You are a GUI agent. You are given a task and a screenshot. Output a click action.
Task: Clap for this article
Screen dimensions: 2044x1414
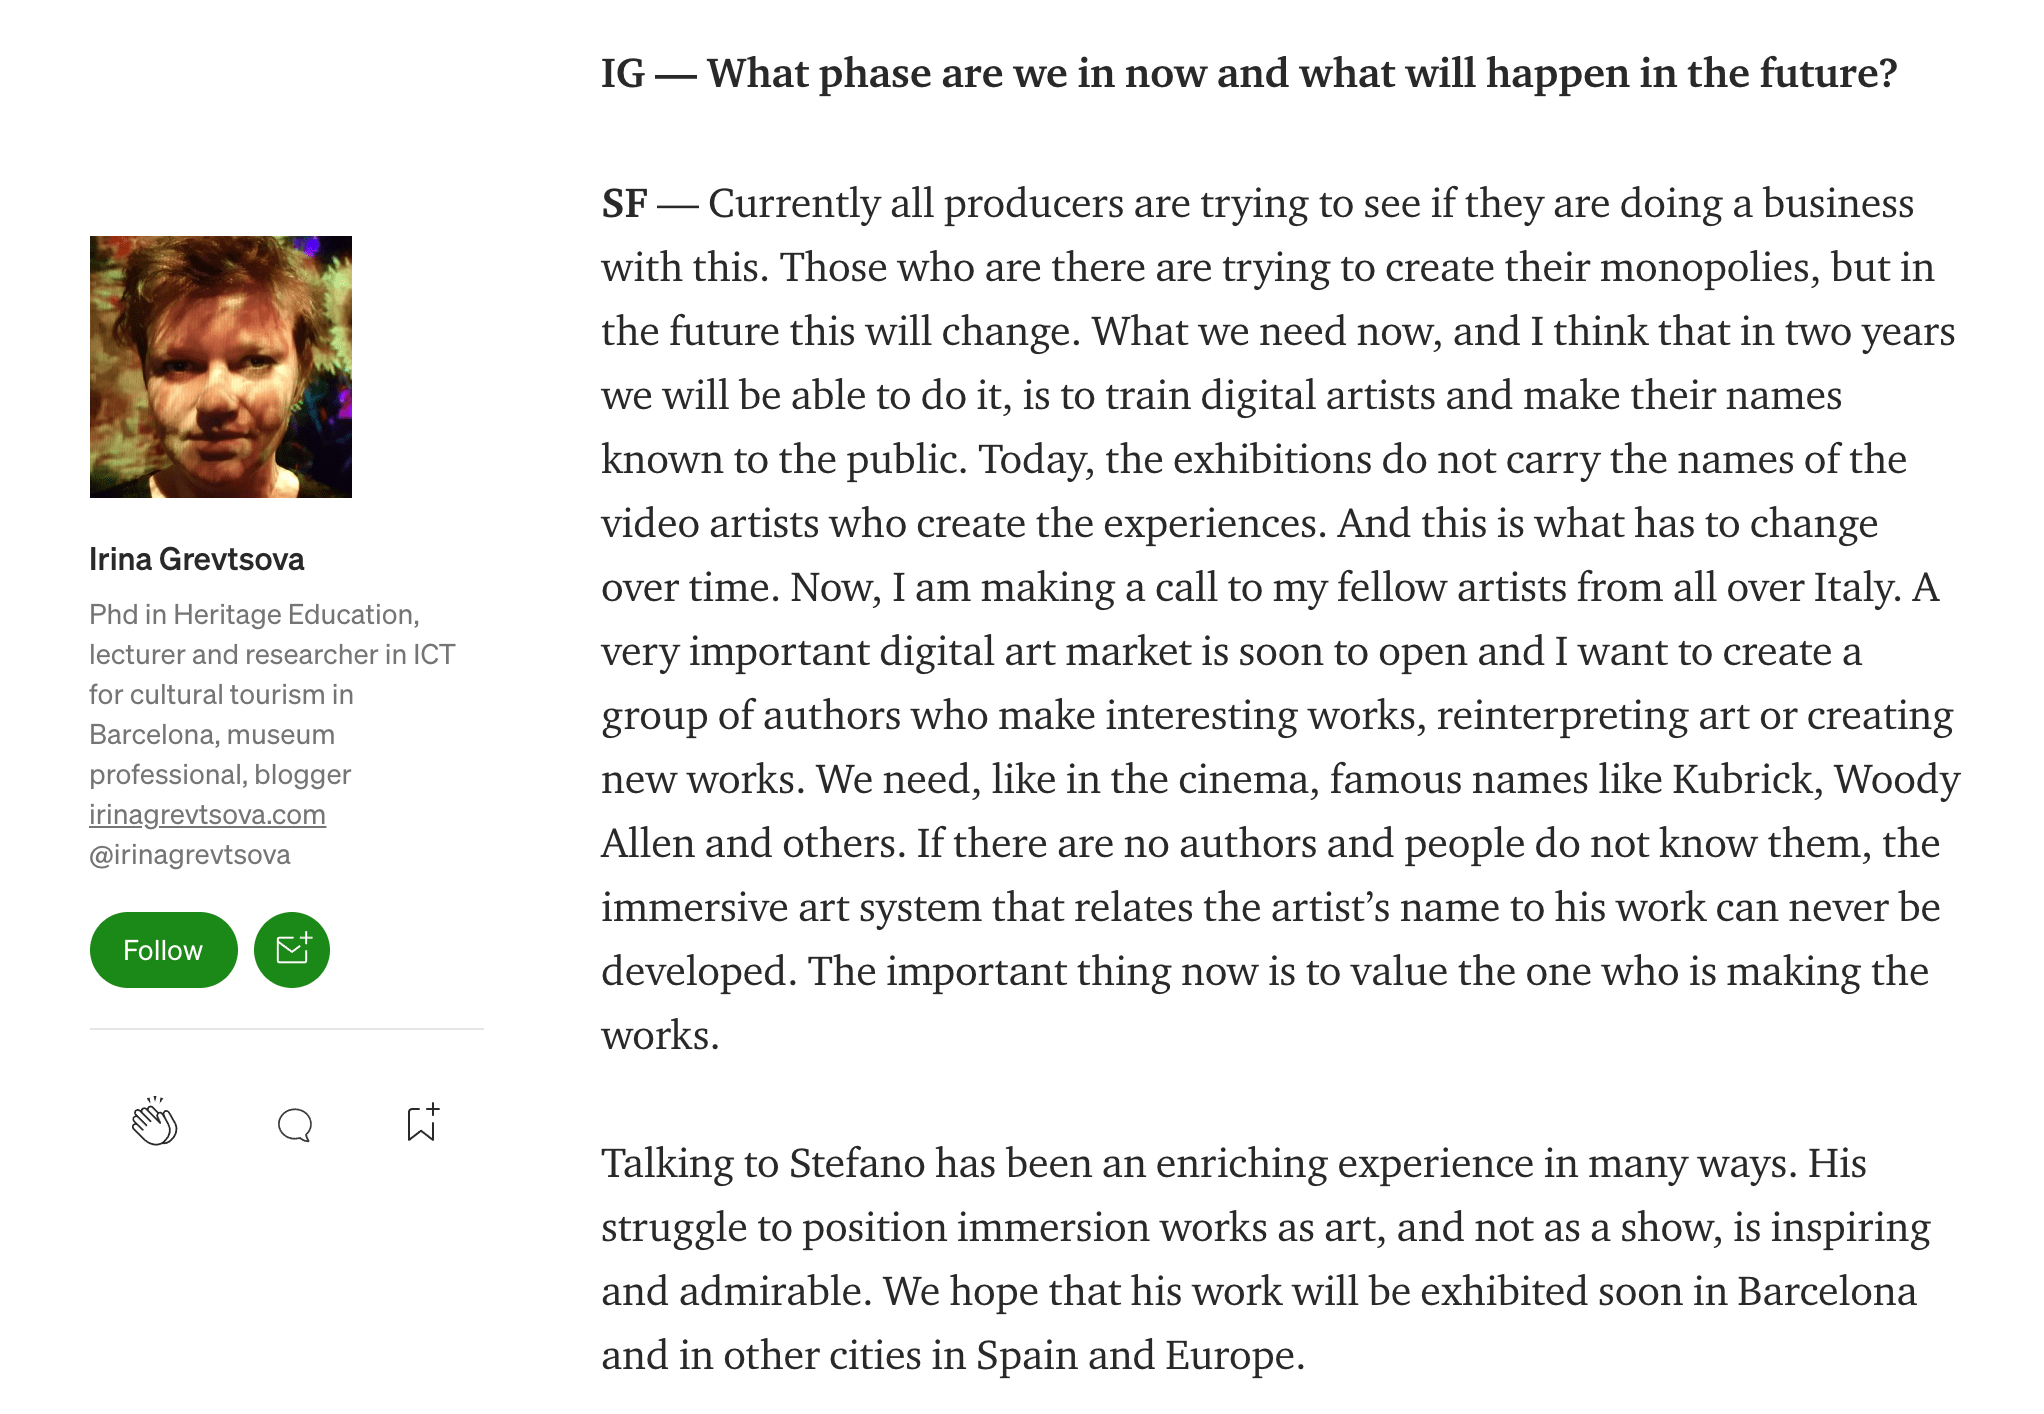coord(154,1123)
